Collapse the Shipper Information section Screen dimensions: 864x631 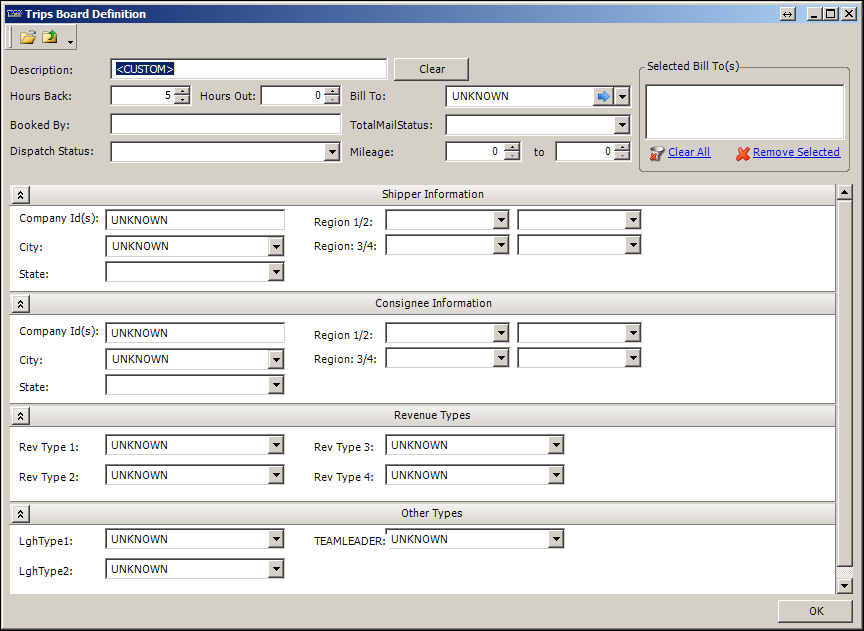[22, 195]
